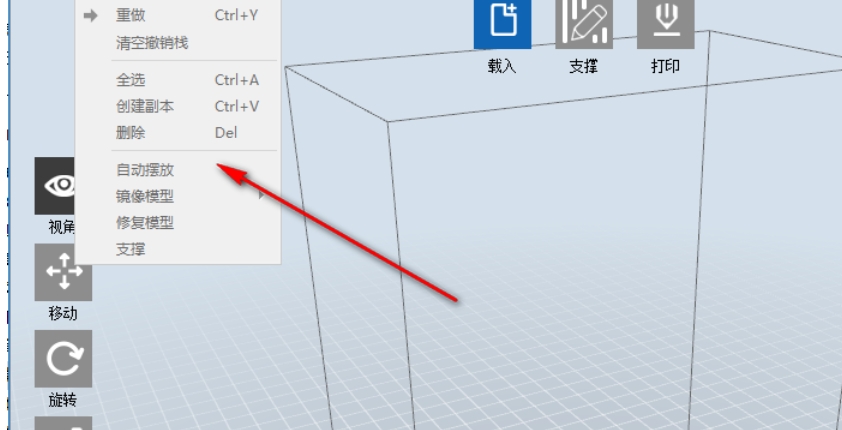Select the 视角 eye view icon
This screenshot has height=430, width=842.
coord(55,186)
